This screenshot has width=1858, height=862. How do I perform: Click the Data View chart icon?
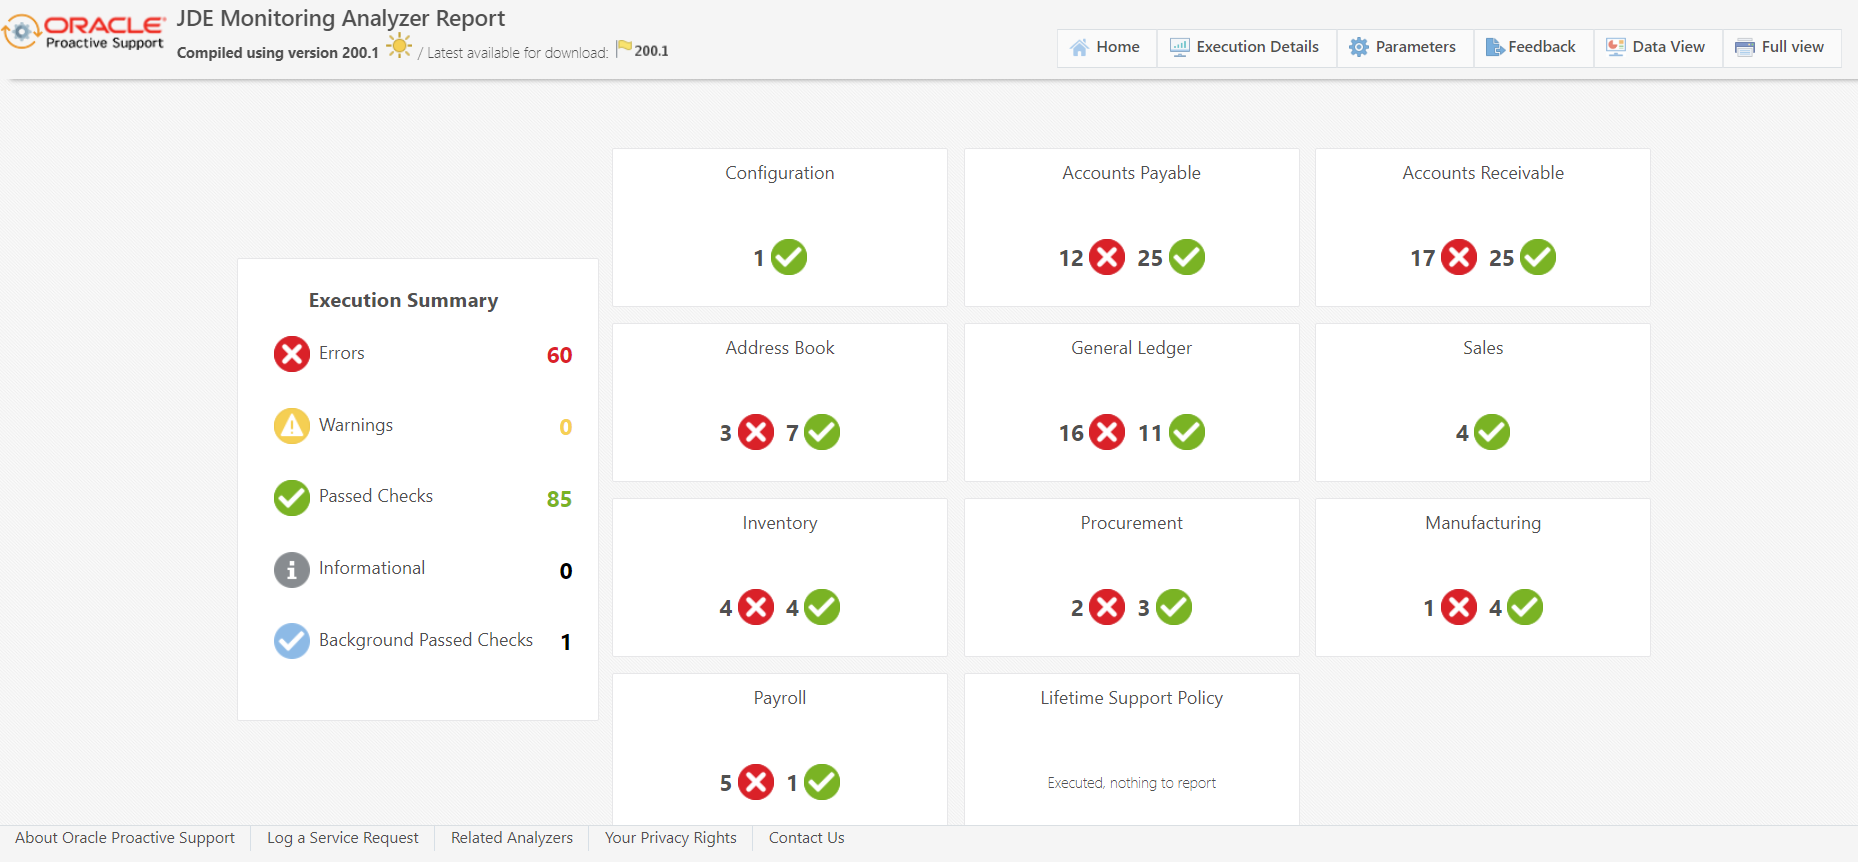(1616, 47)
